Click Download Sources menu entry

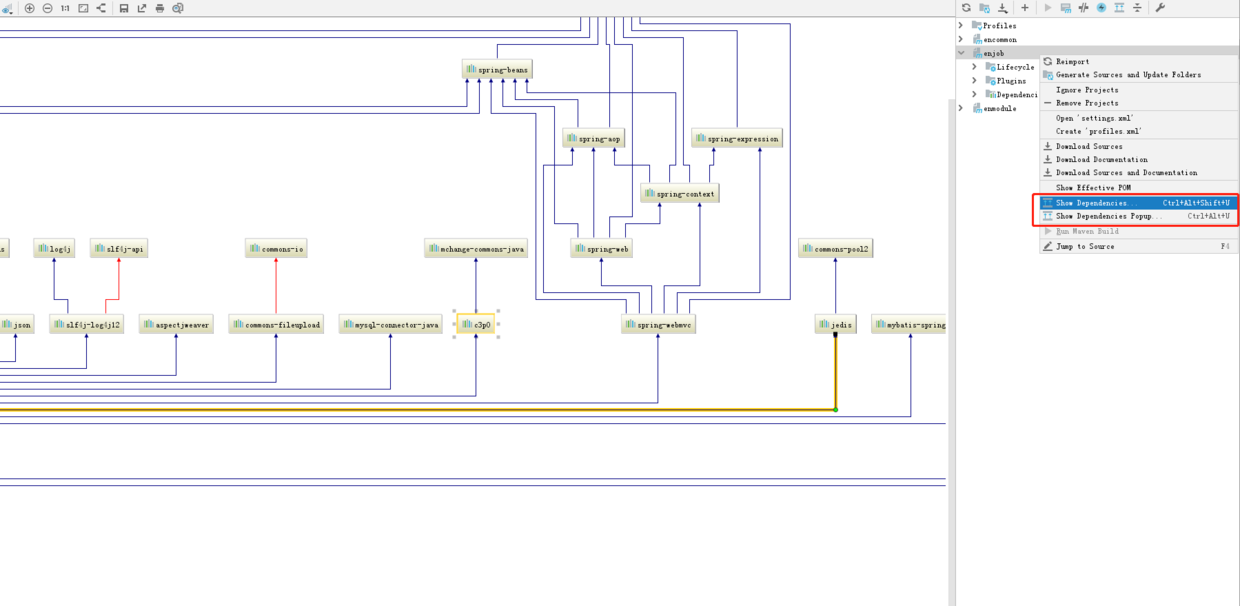(x=1139, y=146)
